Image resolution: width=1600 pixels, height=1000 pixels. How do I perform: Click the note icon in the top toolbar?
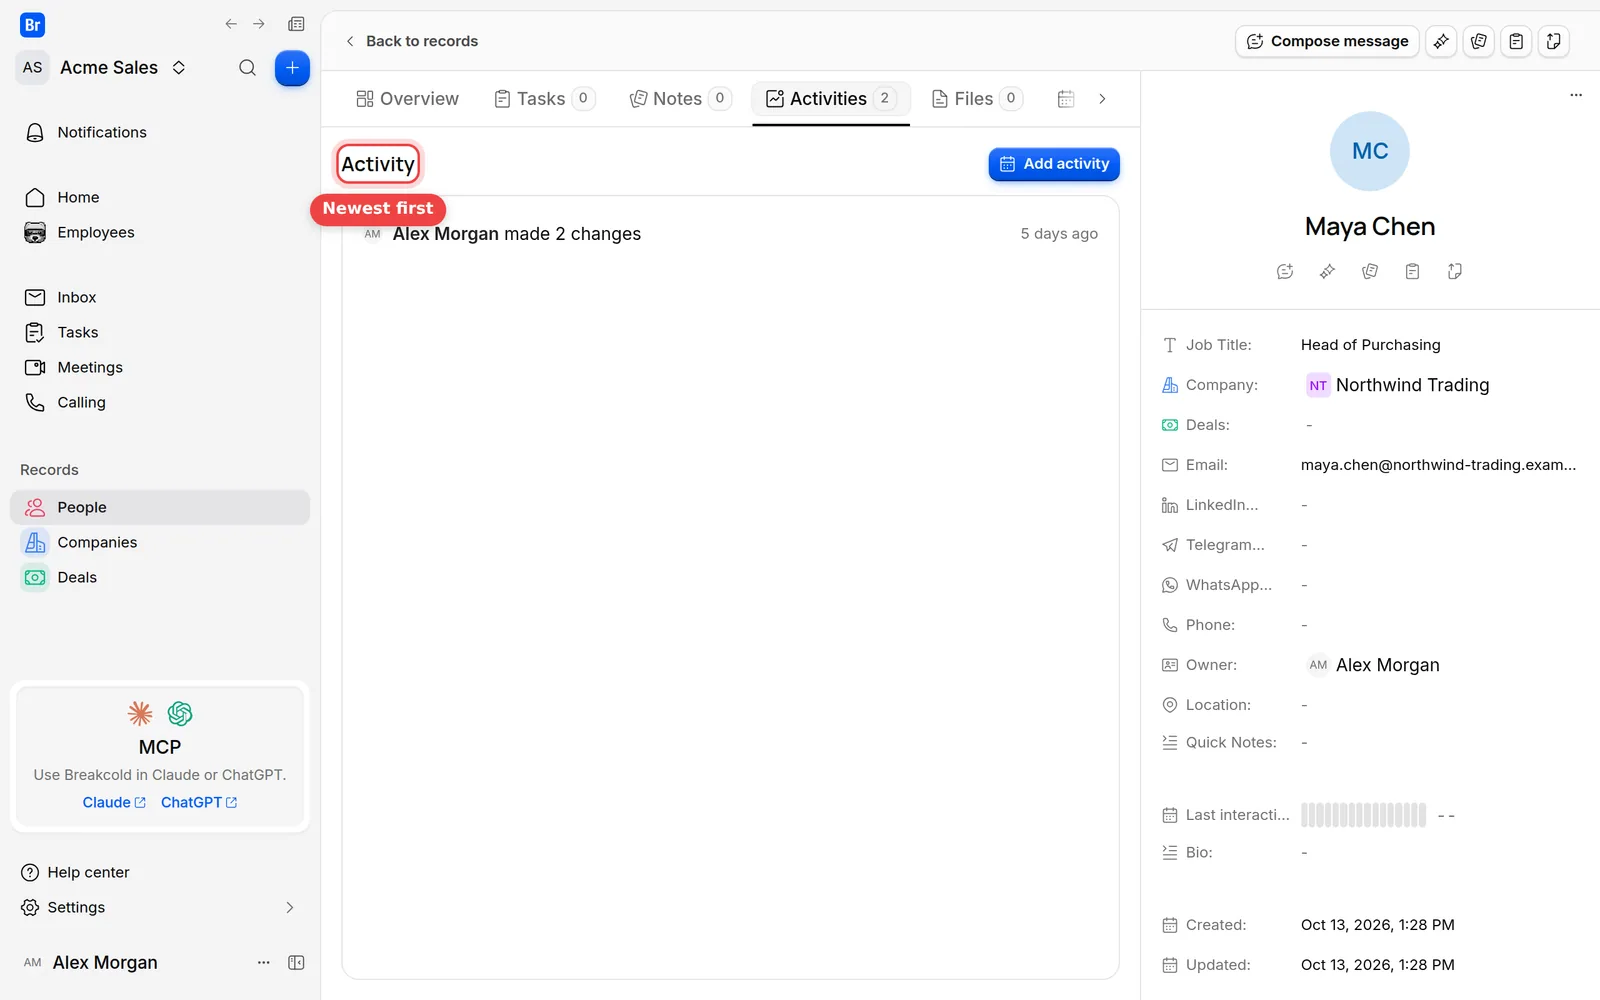pyautogui.click(x=1479, y=41)
